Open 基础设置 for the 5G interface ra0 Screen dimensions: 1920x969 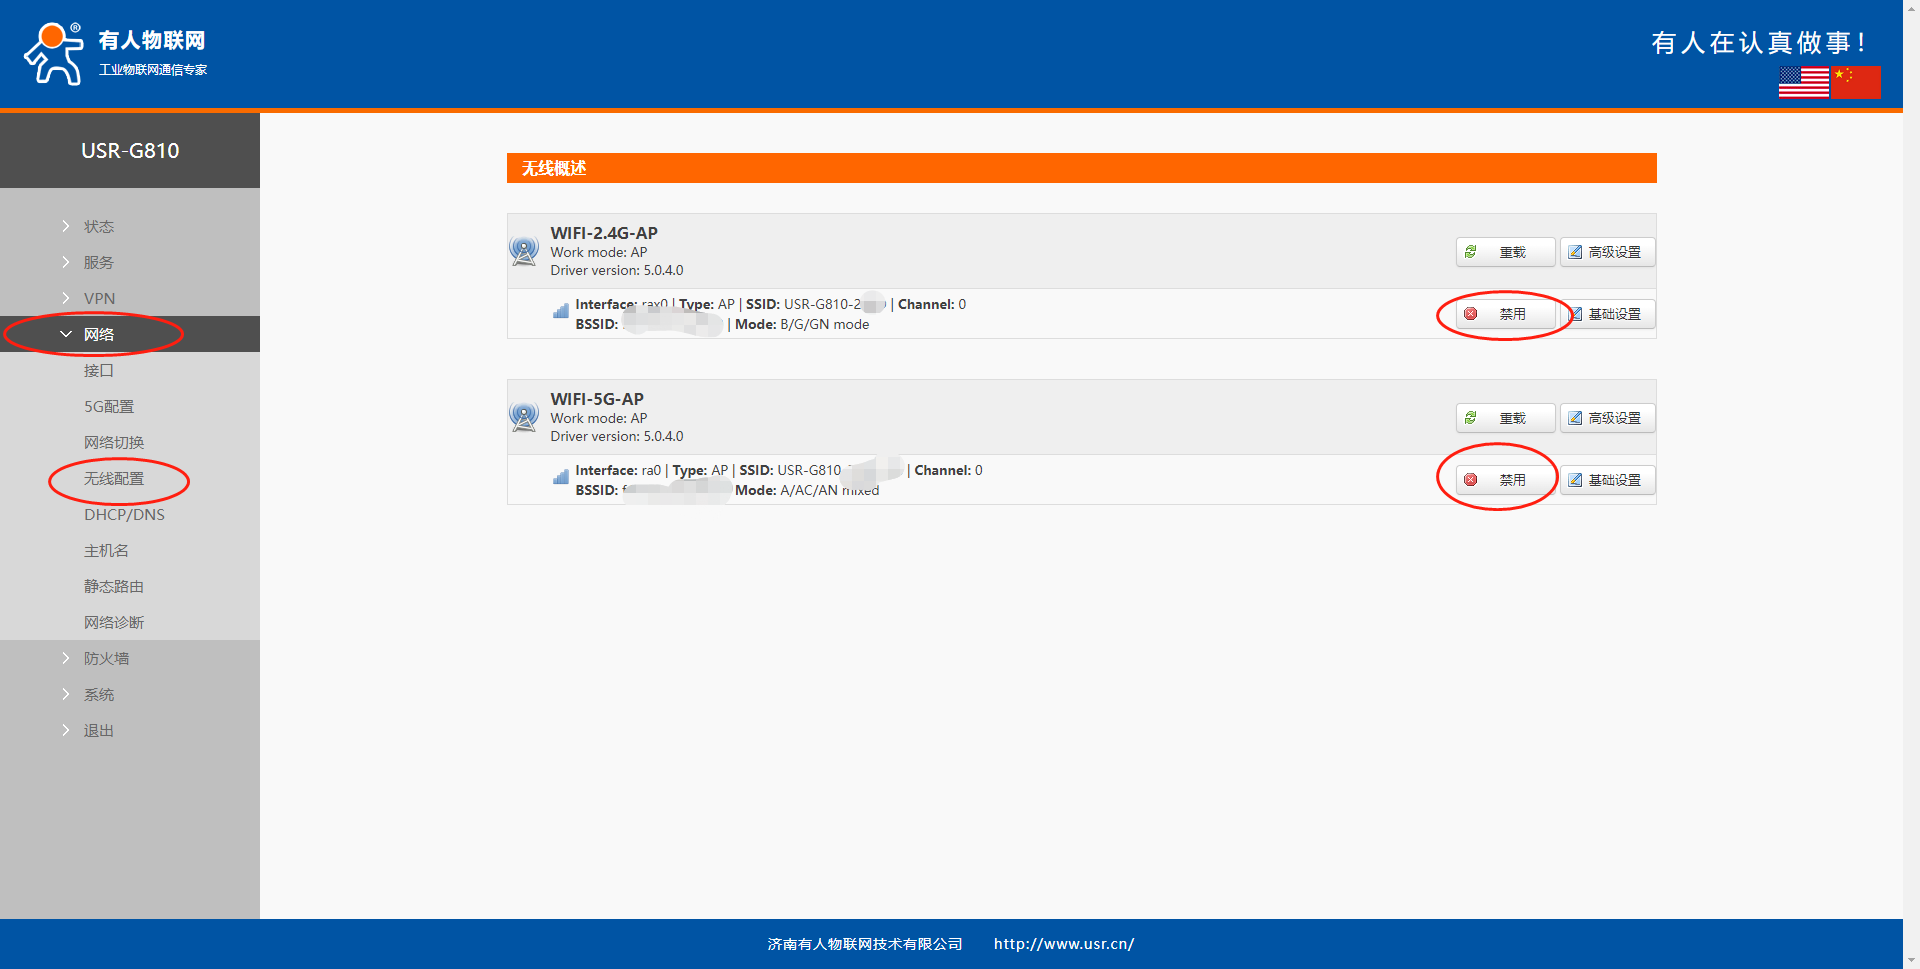pos(1607,480)
